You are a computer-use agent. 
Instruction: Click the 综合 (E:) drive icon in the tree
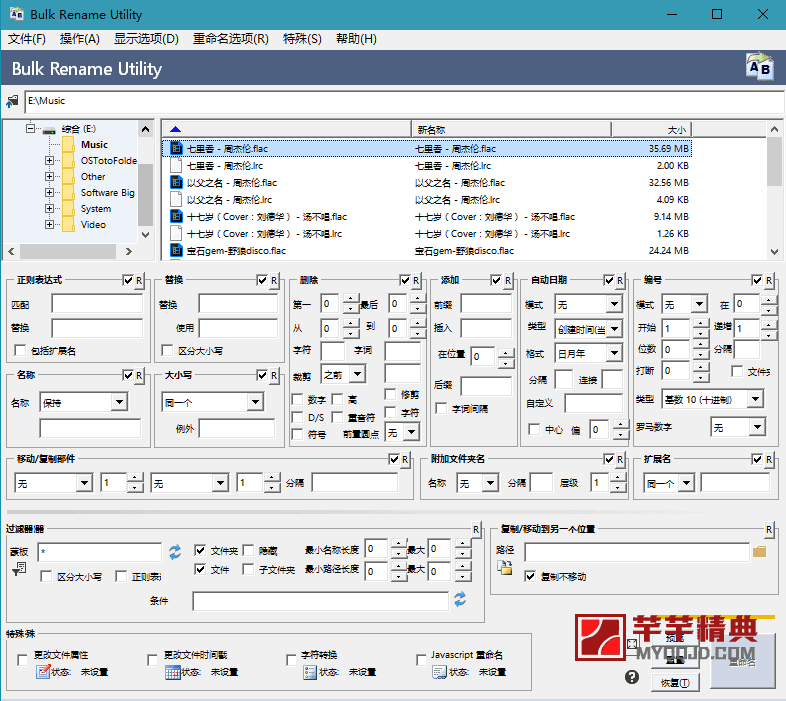point(49,129)
